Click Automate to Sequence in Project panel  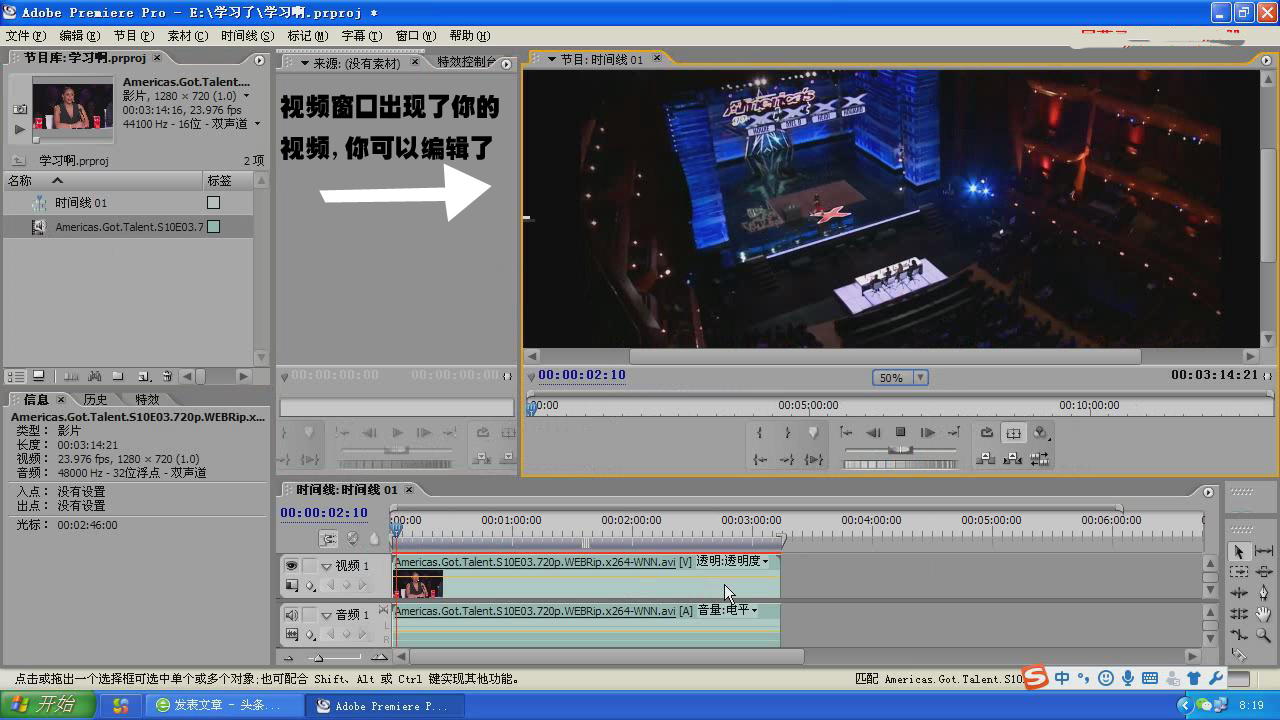tap(70, 376)
